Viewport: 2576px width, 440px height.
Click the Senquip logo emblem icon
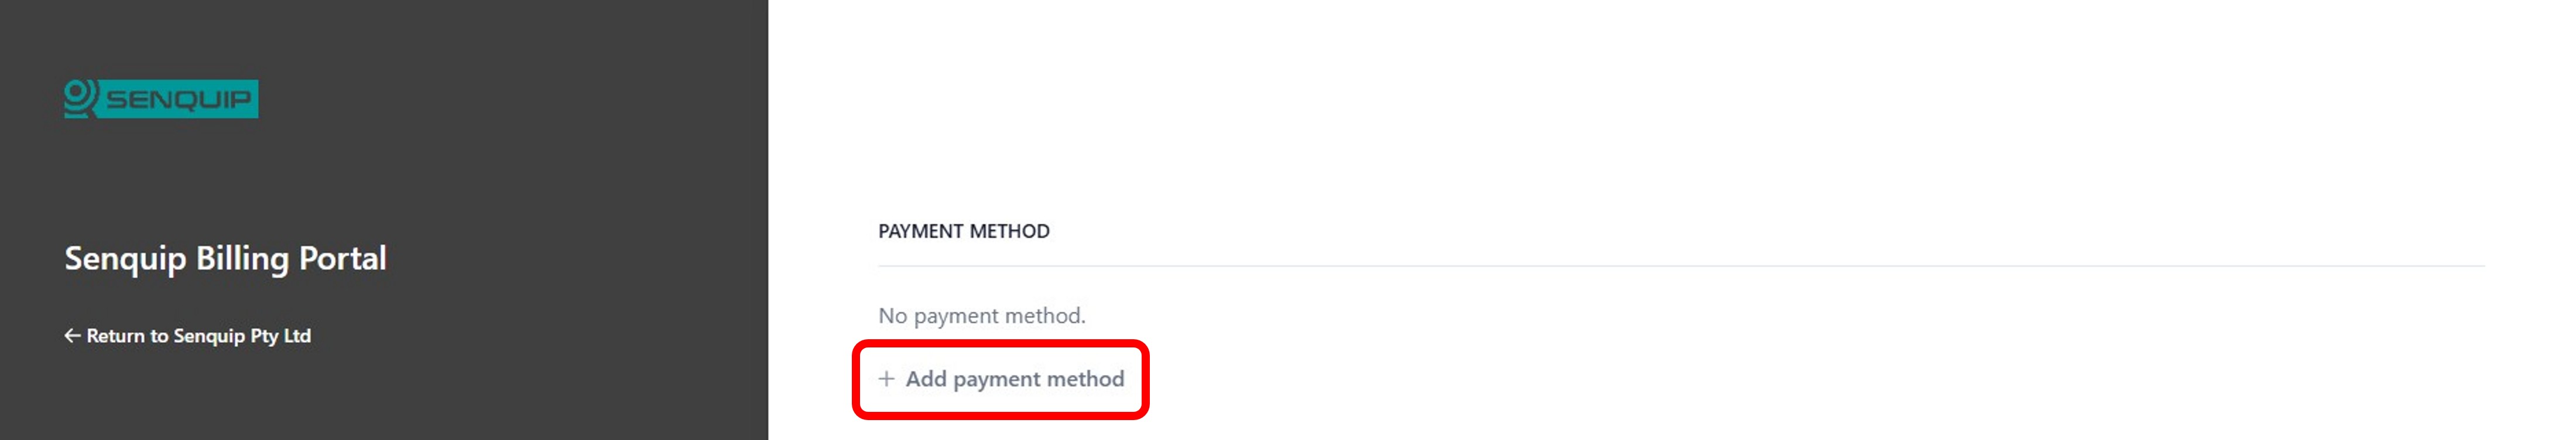click(x=80, y=98)
